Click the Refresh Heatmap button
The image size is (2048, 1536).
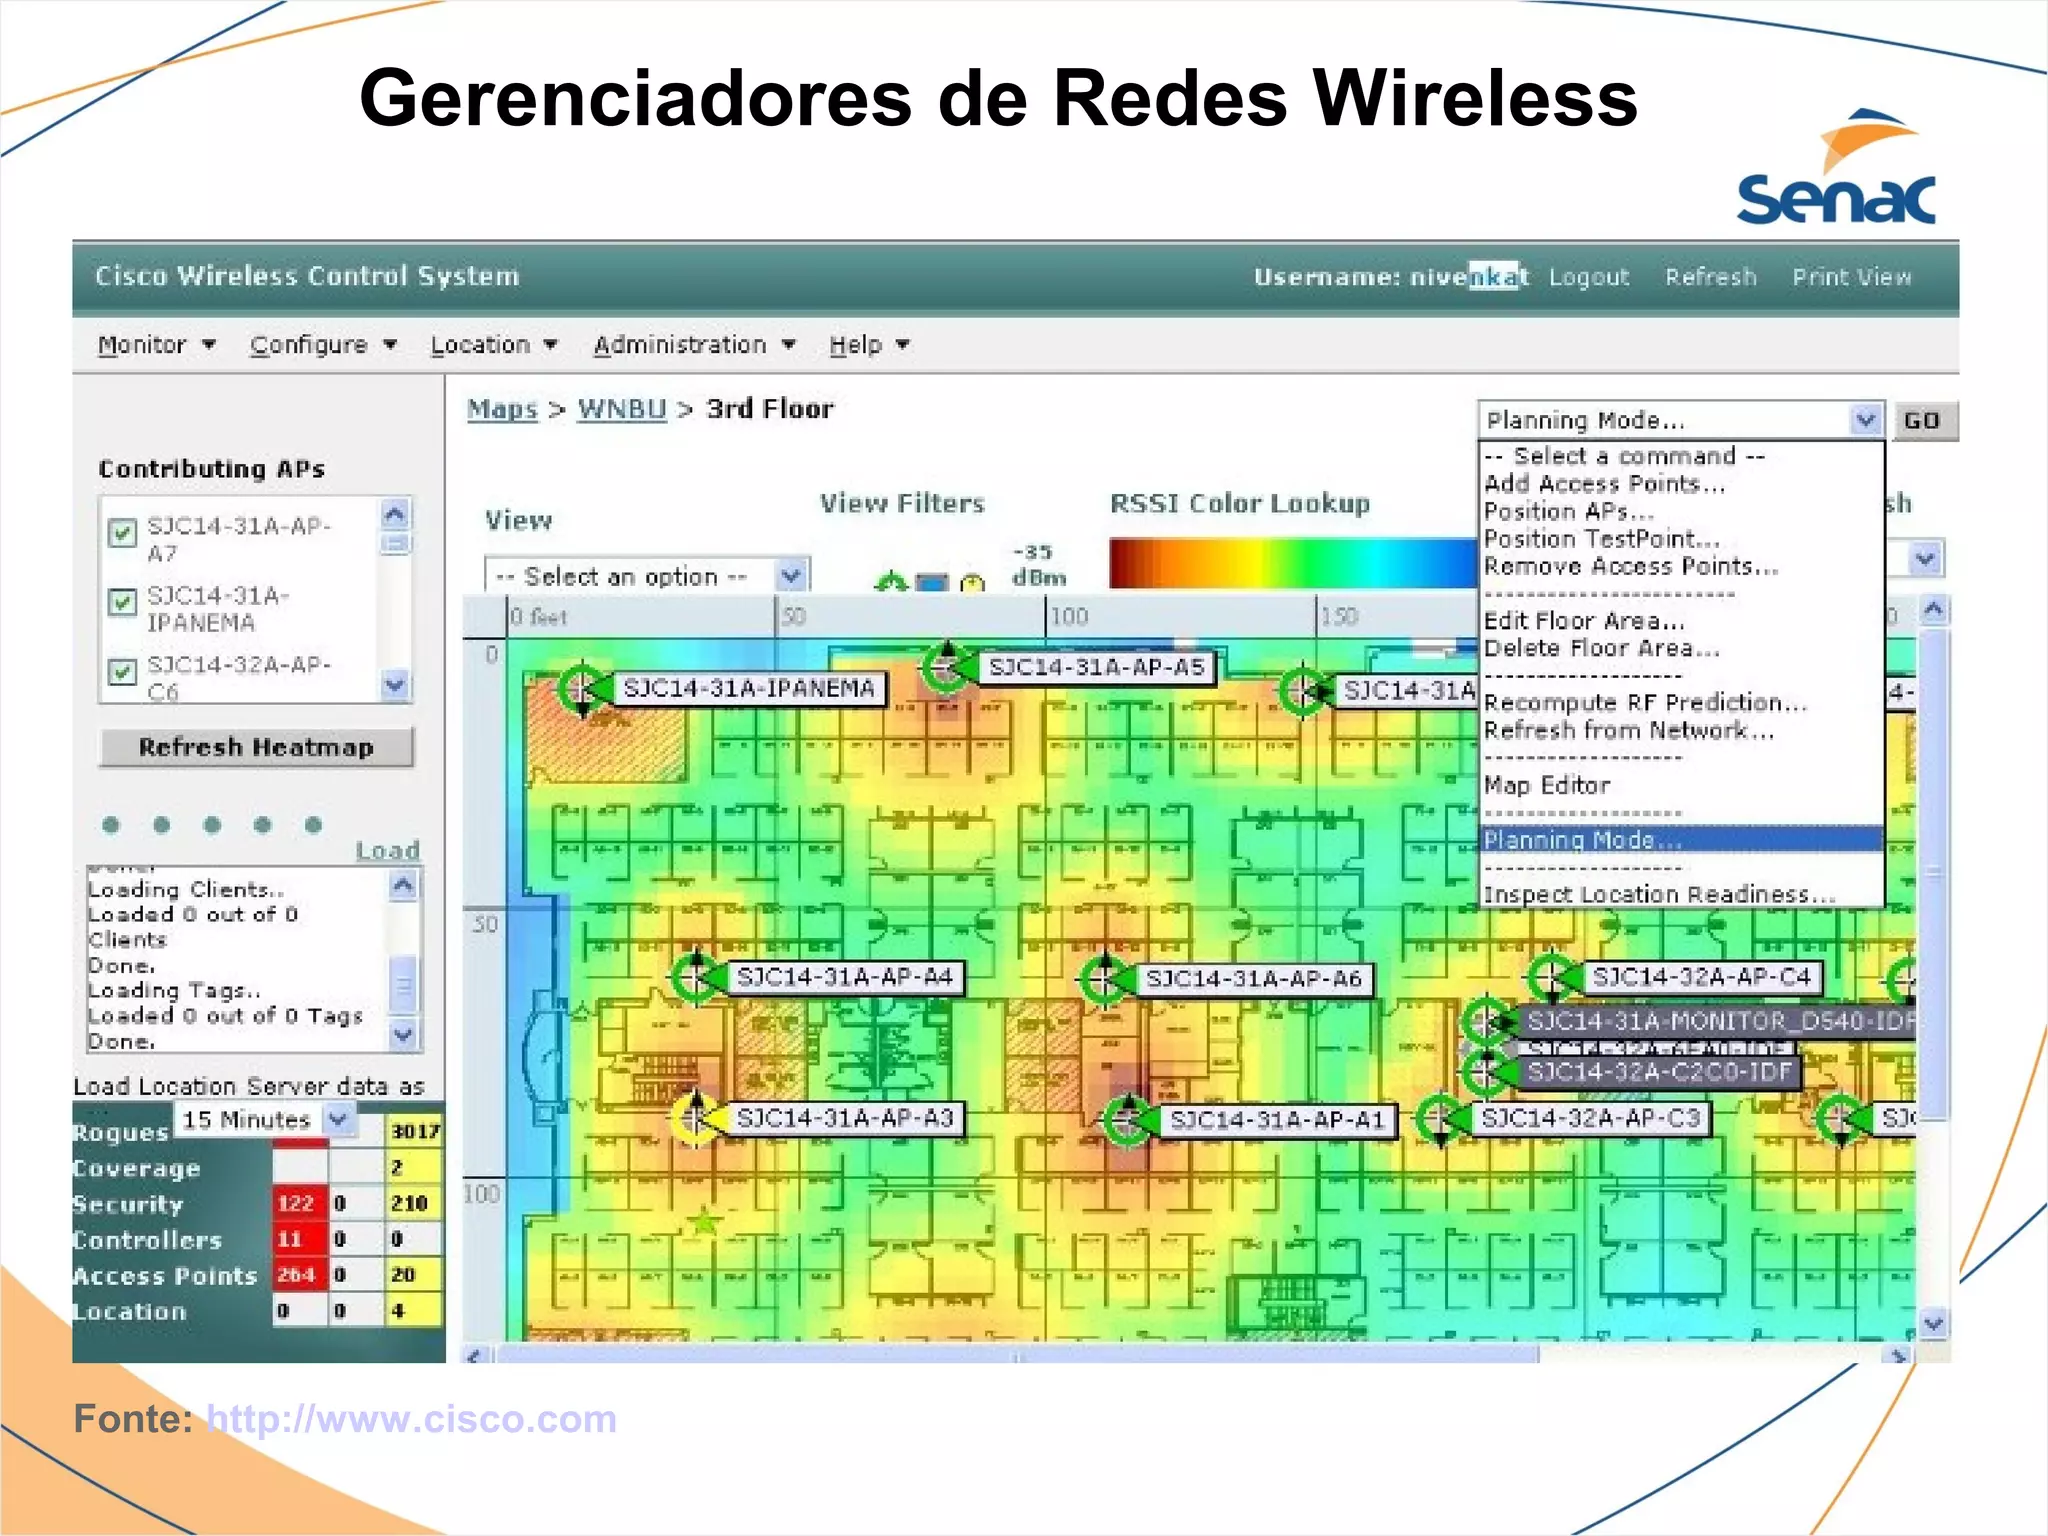pyautogui.click(x=256, y=747)
